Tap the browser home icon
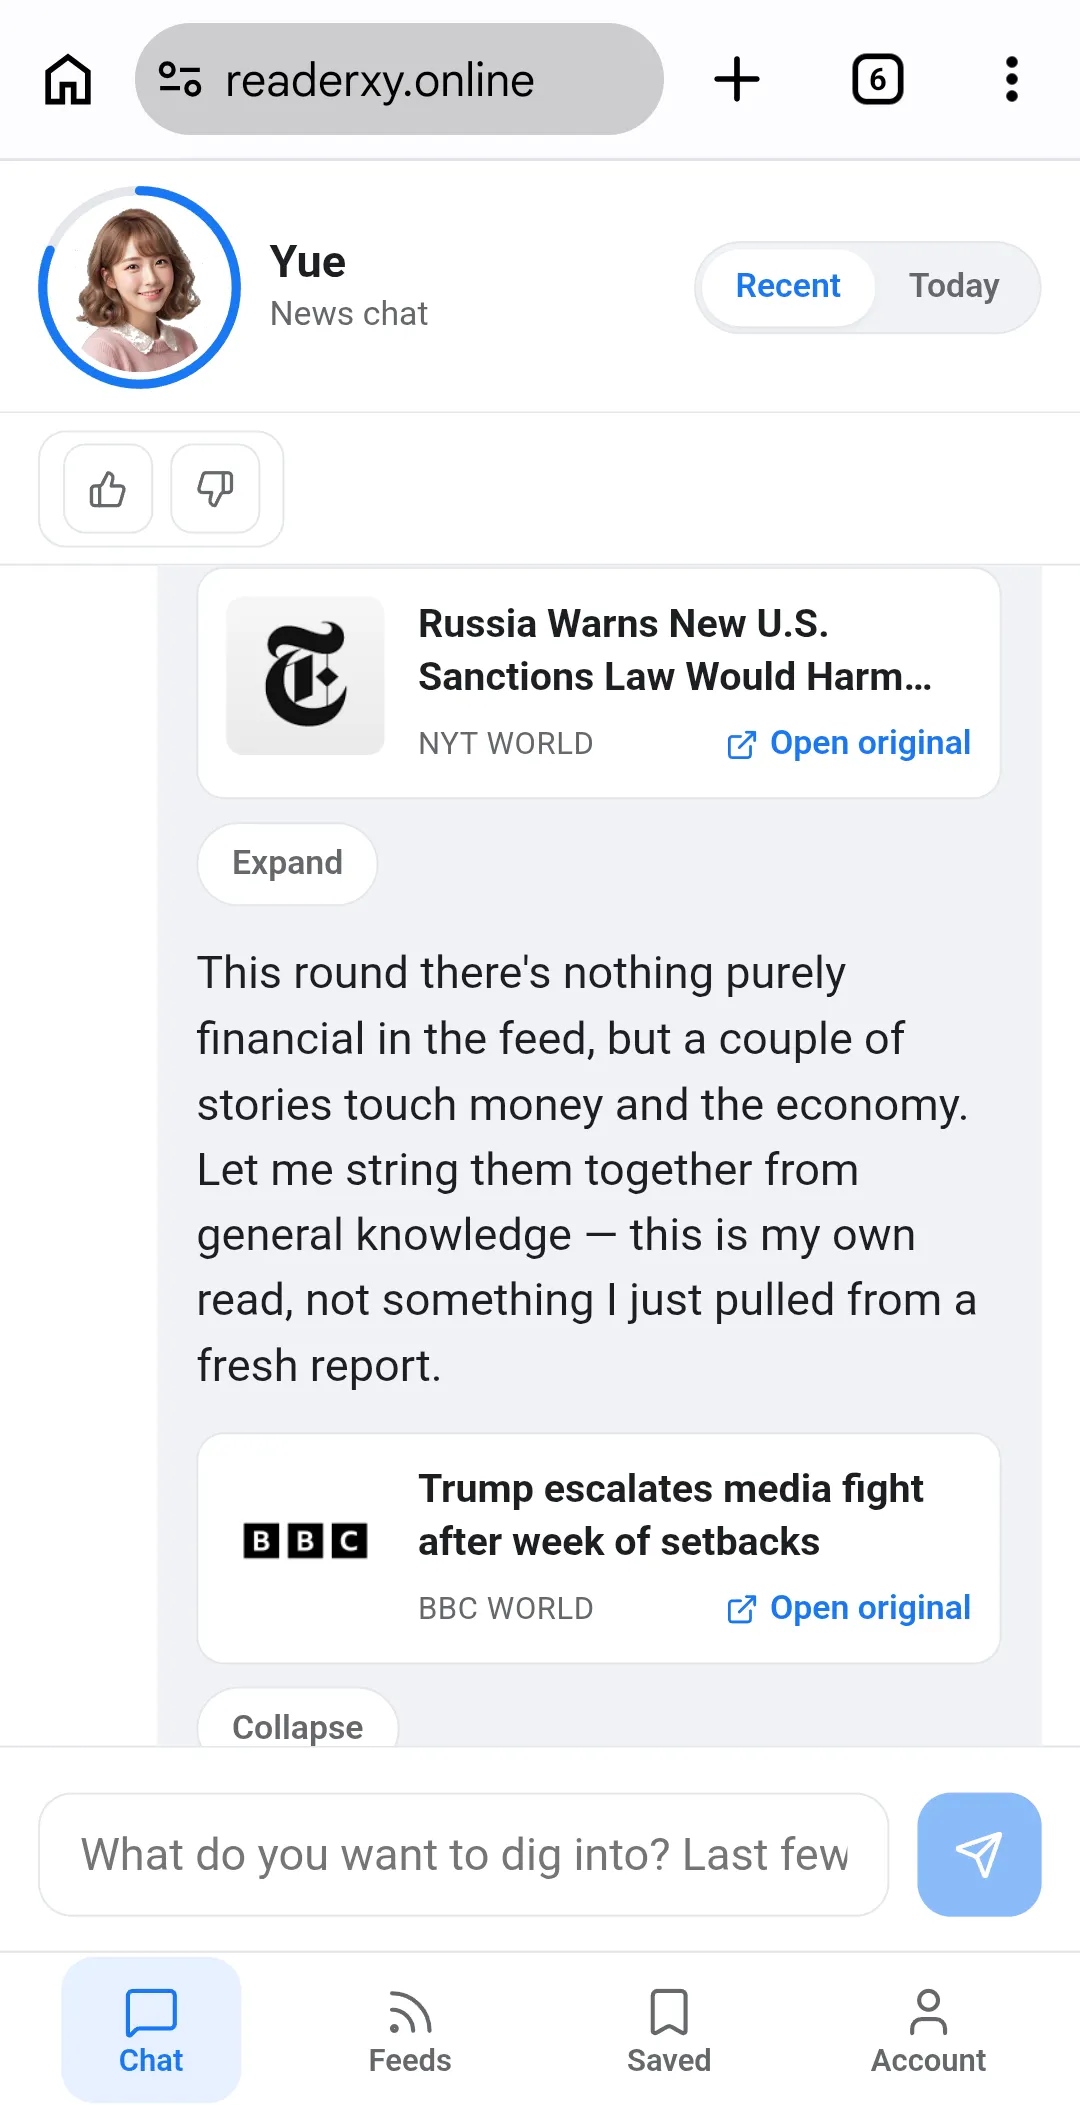This screenshot has width=1080, height=2105. (68, 80)
